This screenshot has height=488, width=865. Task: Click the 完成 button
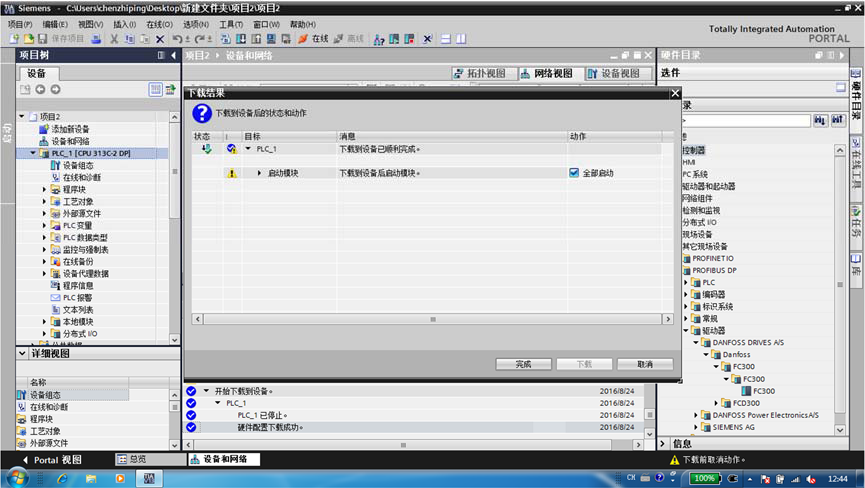[523, 364]
